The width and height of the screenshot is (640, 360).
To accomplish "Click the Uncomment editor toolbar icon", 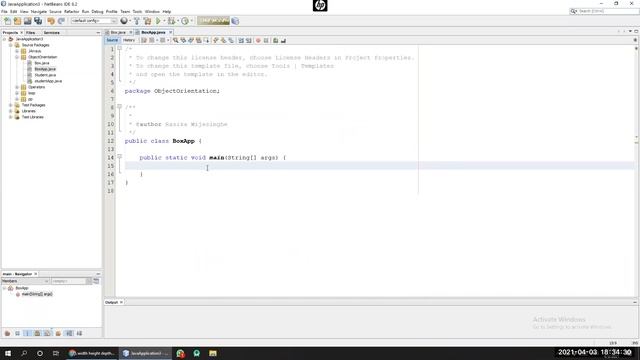I will (283, 40).
